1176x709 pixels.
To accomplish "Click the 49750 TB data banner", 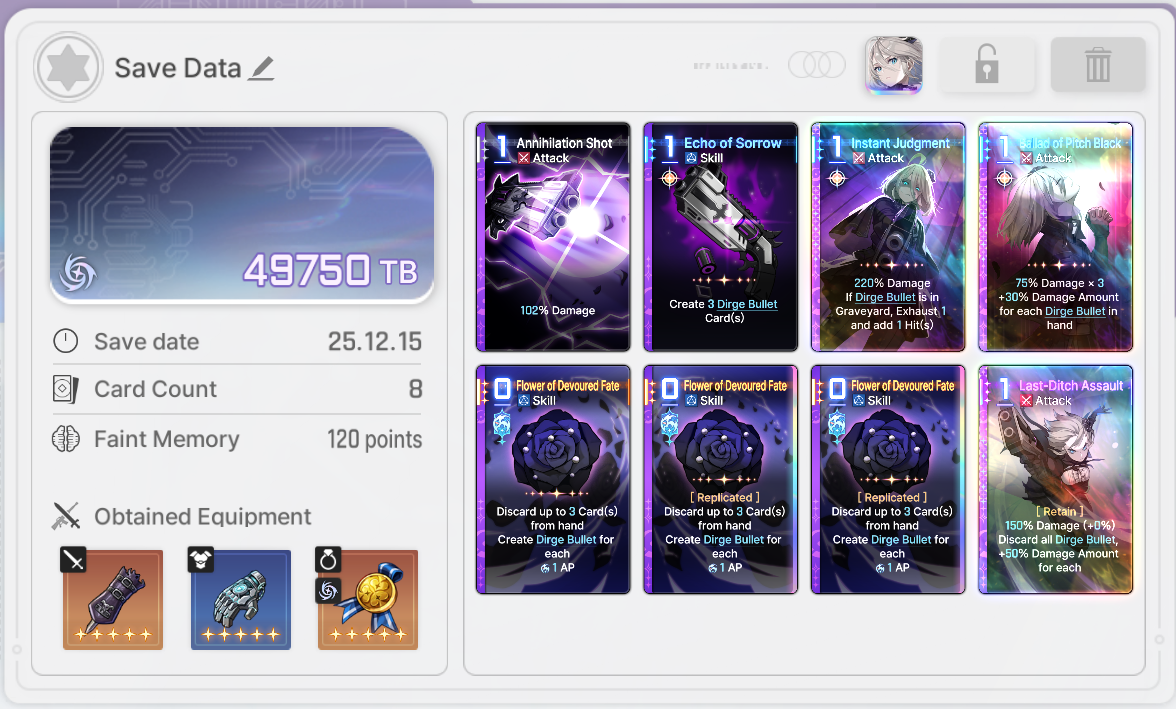I will tap(242, 215).
